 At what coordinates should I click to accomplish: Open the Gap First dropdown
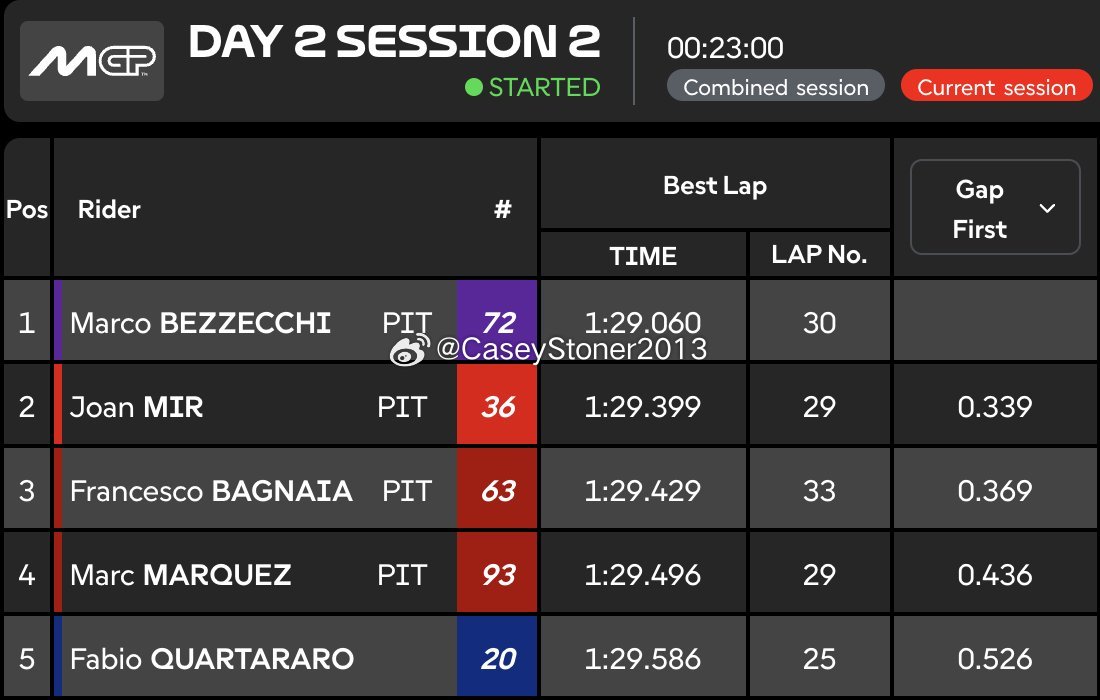coord(994,208)
